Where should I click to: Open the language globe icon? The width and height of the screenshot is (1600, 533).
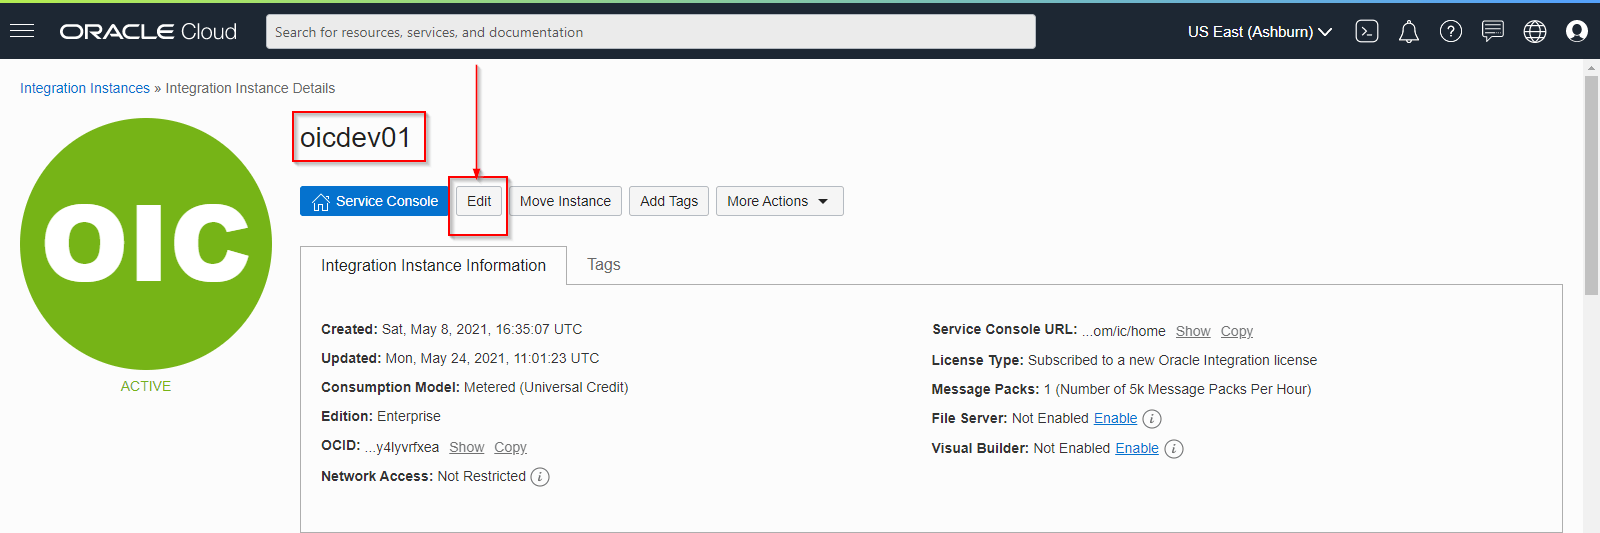click(x=1535, y=32)
